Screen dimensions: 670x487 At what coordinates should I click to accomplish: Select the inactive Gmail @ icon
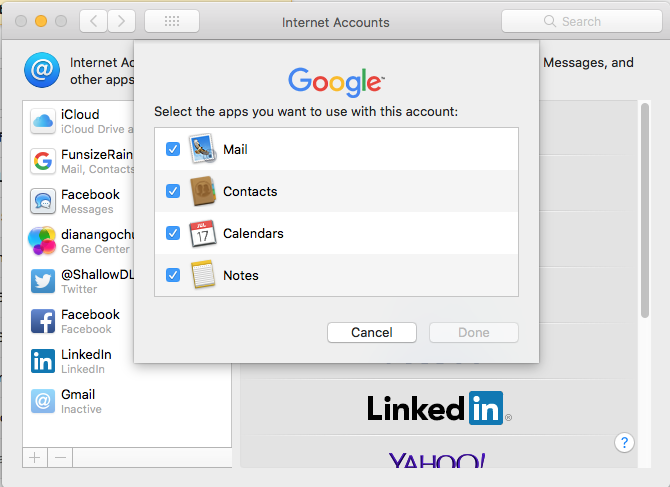coord(43,401)
